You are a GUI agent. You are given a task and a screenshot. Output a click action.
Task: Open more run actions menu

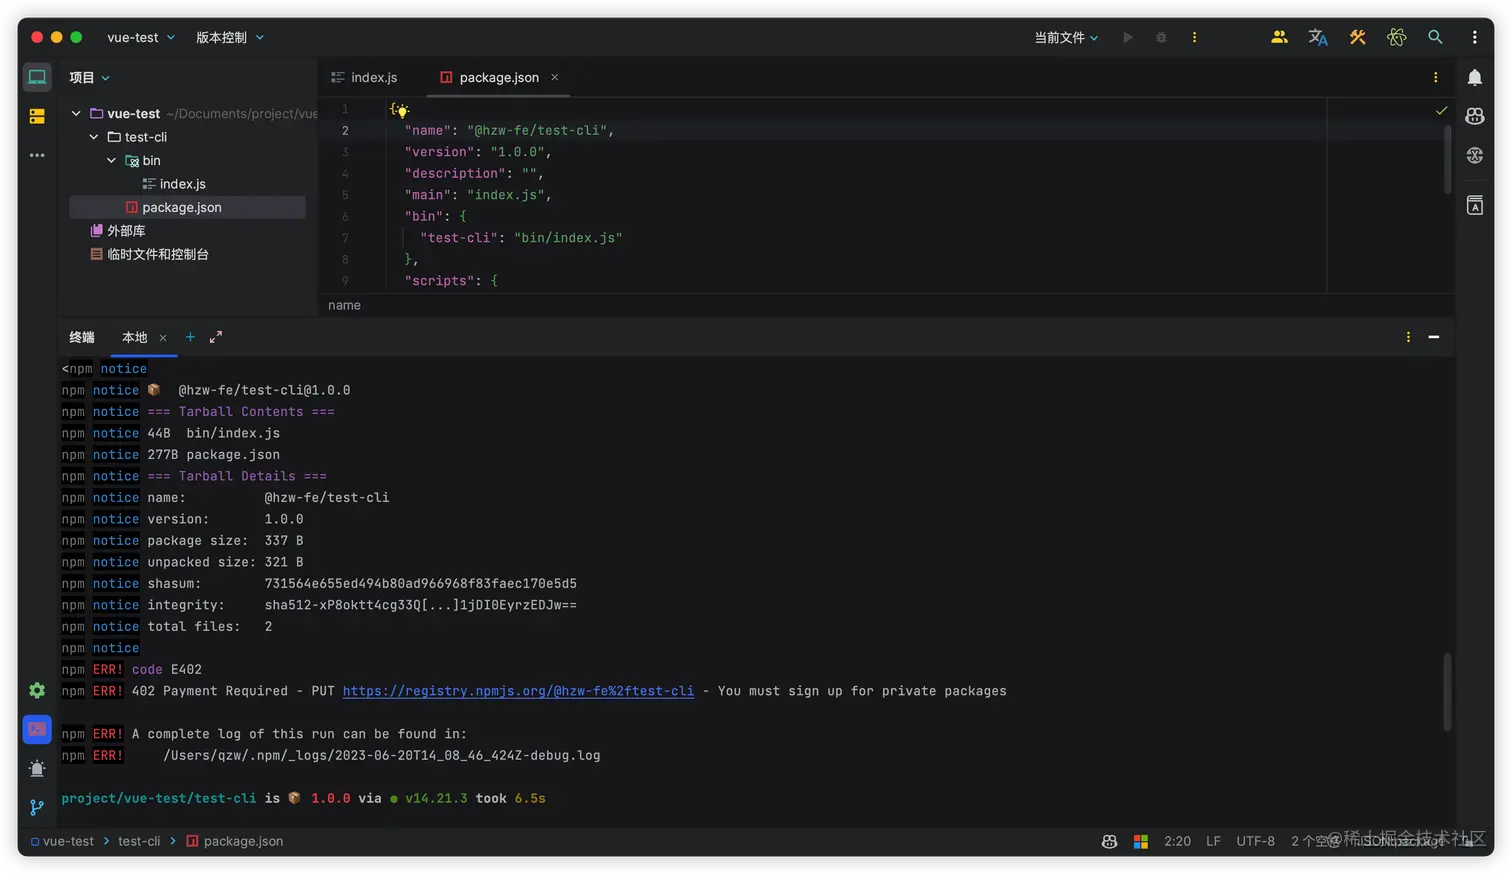(1194, 37)
